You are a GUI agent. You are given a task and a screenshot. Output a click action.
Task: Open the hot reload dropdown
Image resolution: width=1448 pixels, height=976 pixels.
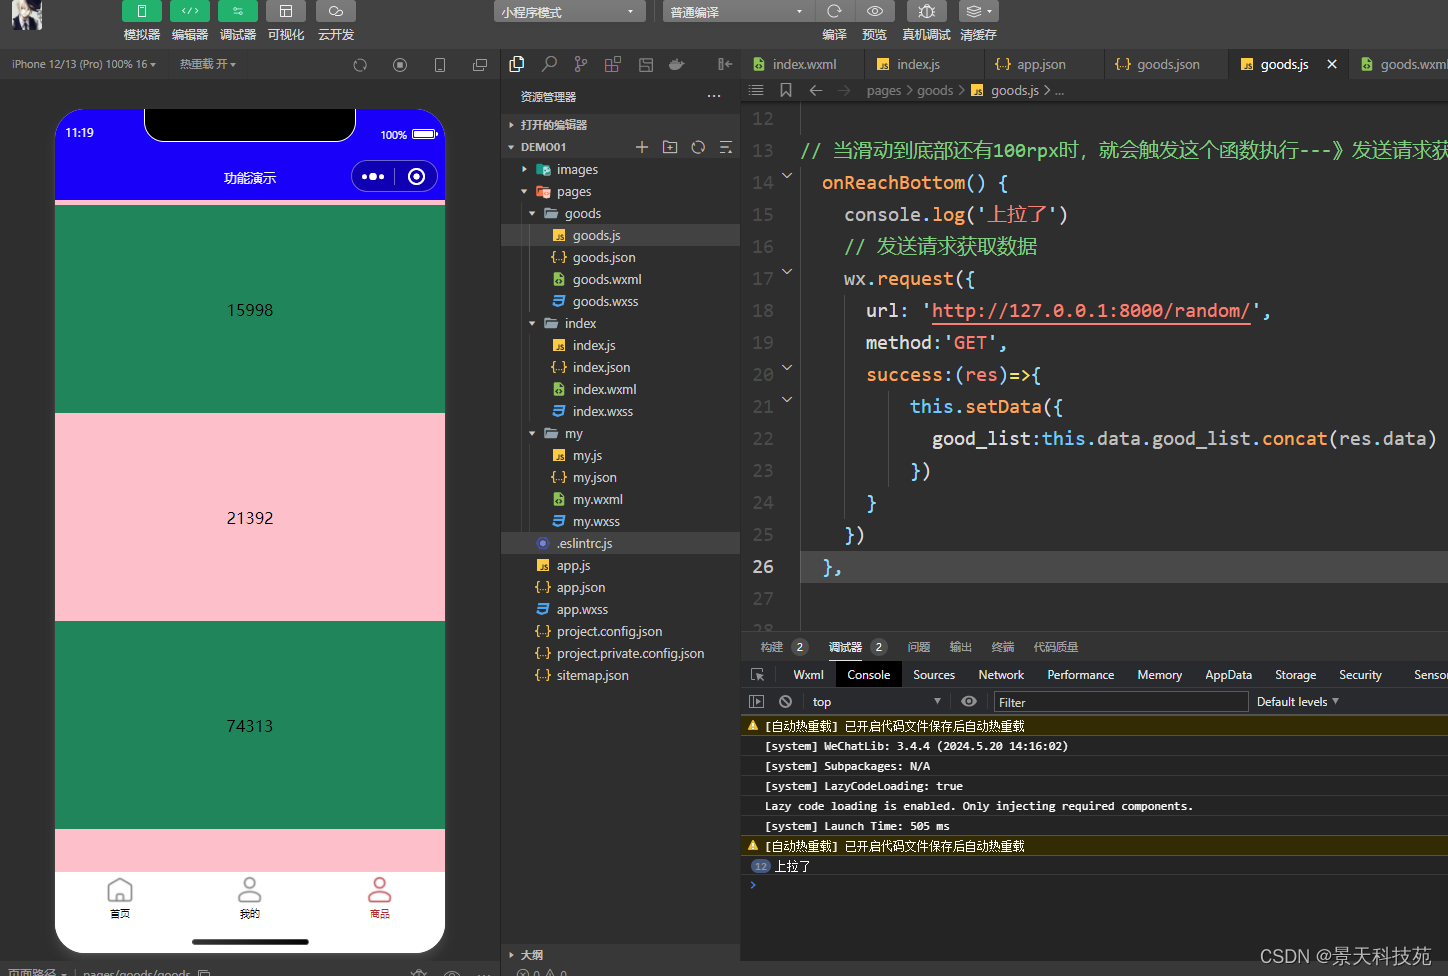click(x=208, y=64)
